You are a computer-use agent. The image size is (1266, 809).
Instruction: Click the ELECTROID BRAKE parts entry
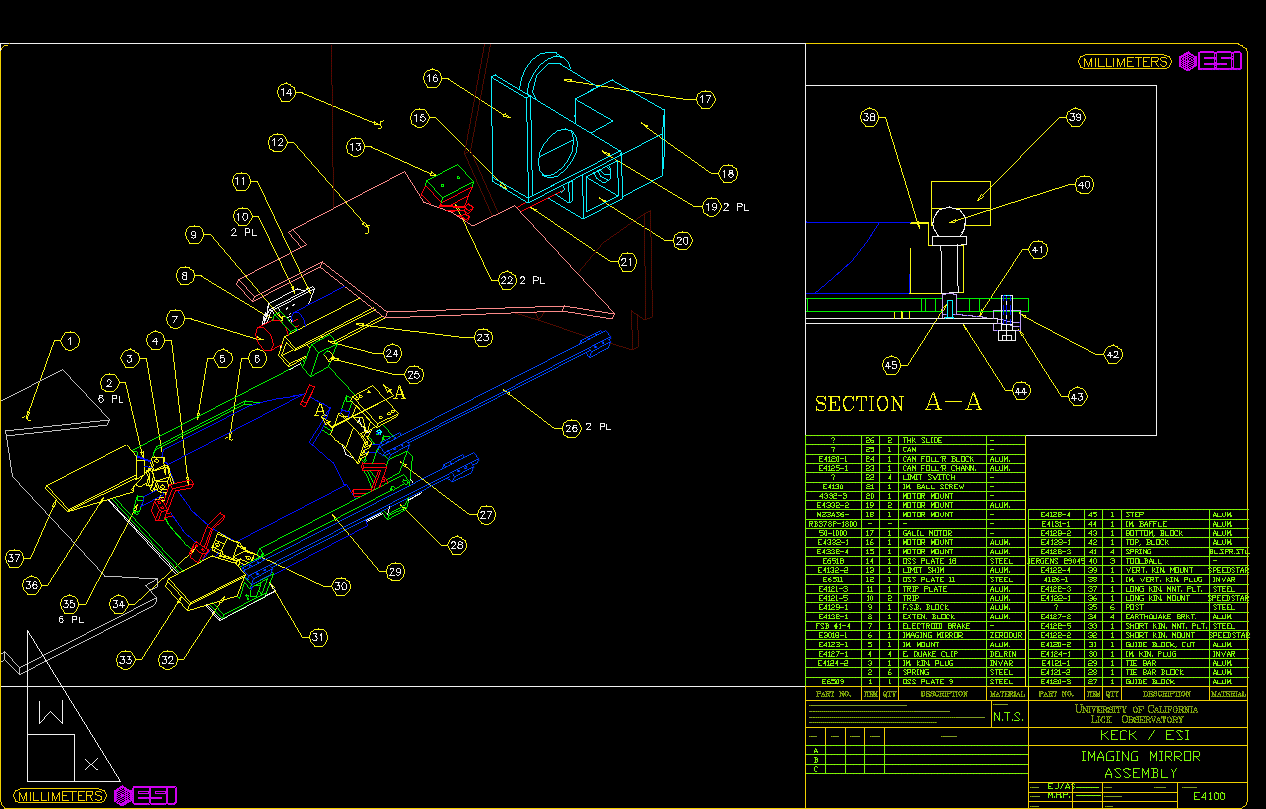(x=936, y=626)
